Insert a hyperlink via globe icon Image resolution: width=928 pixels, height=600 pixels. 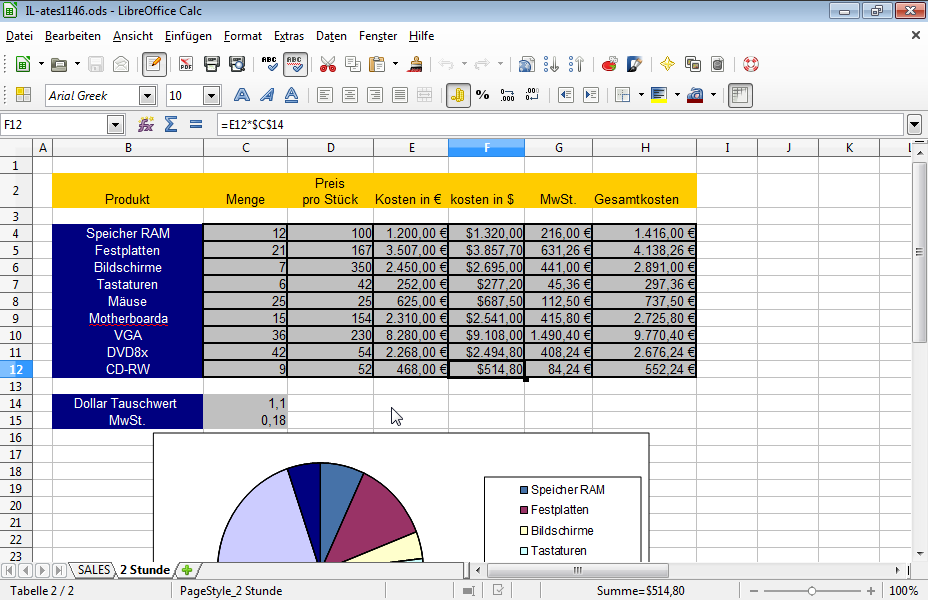click(x=526, y=64)
